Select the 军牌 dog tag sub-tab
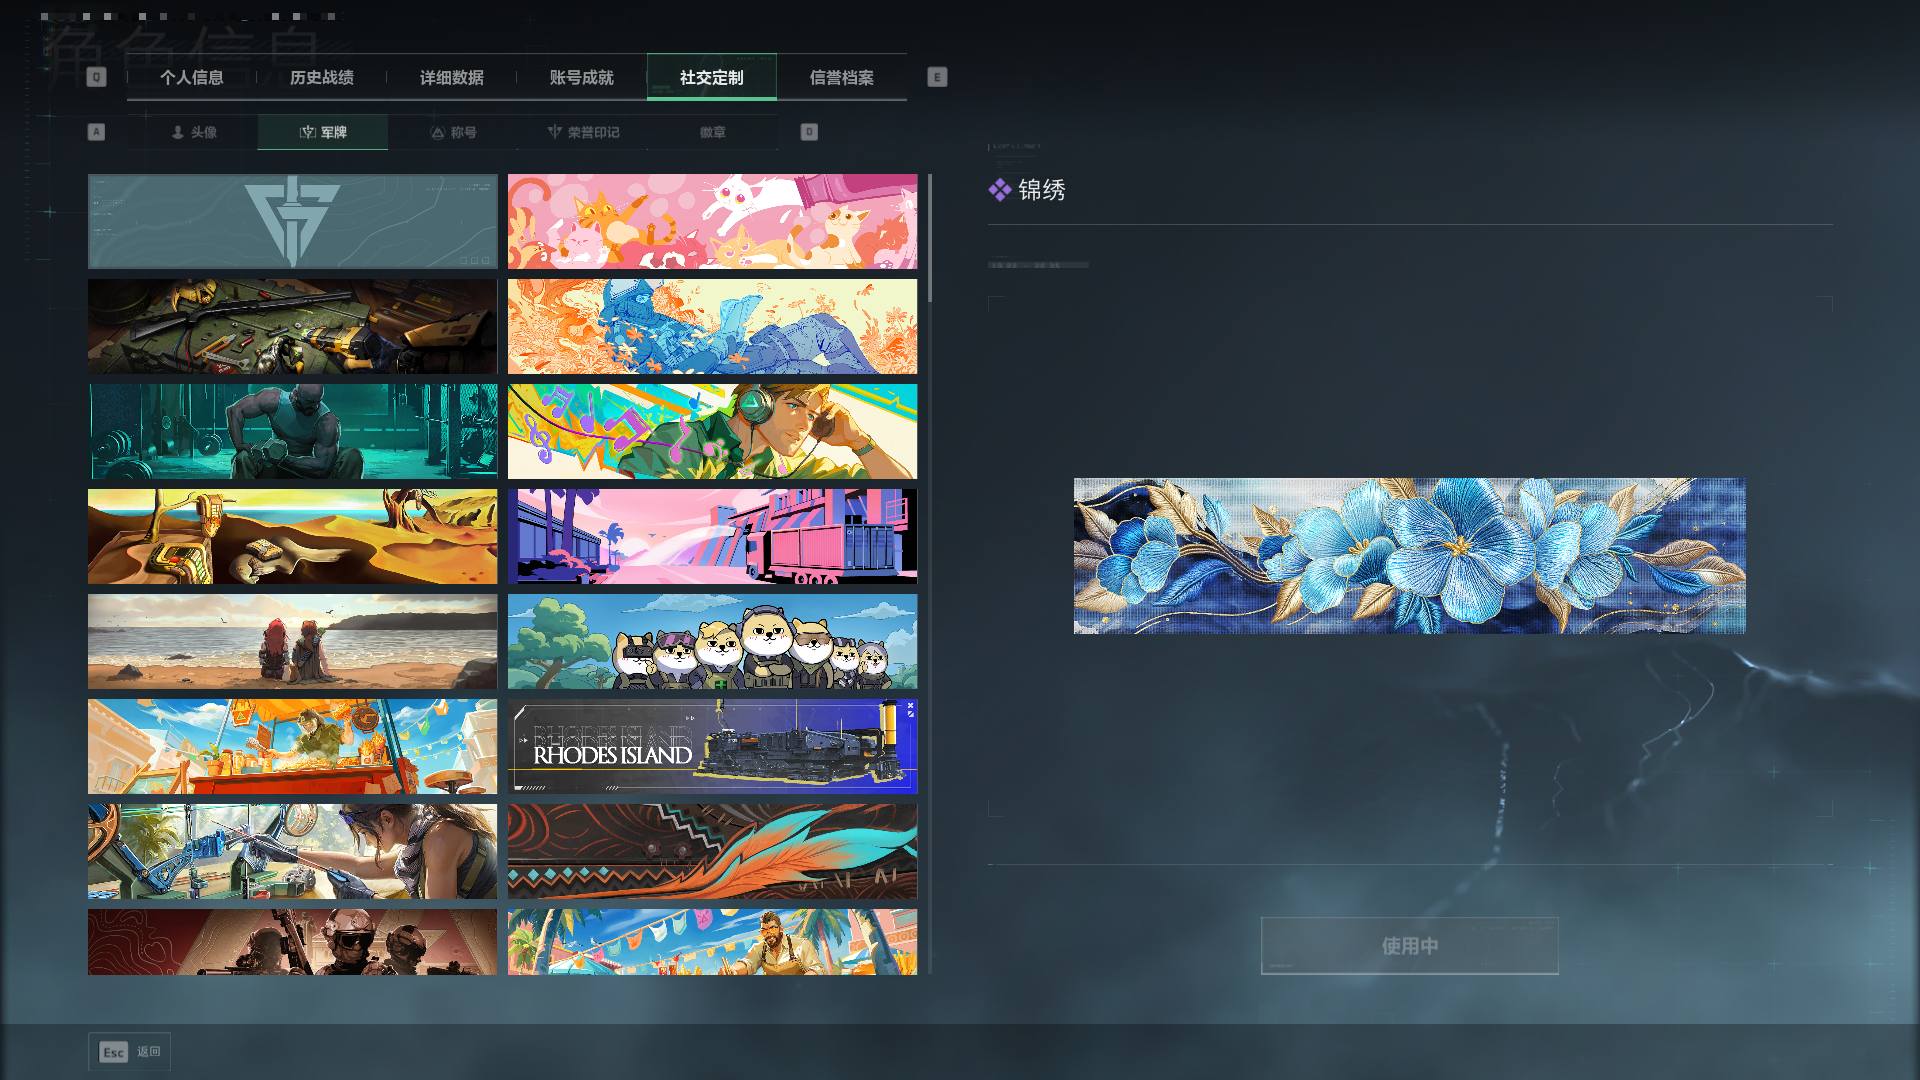The width and height of the screenshot is (1920, 1080). click(322, 132)
